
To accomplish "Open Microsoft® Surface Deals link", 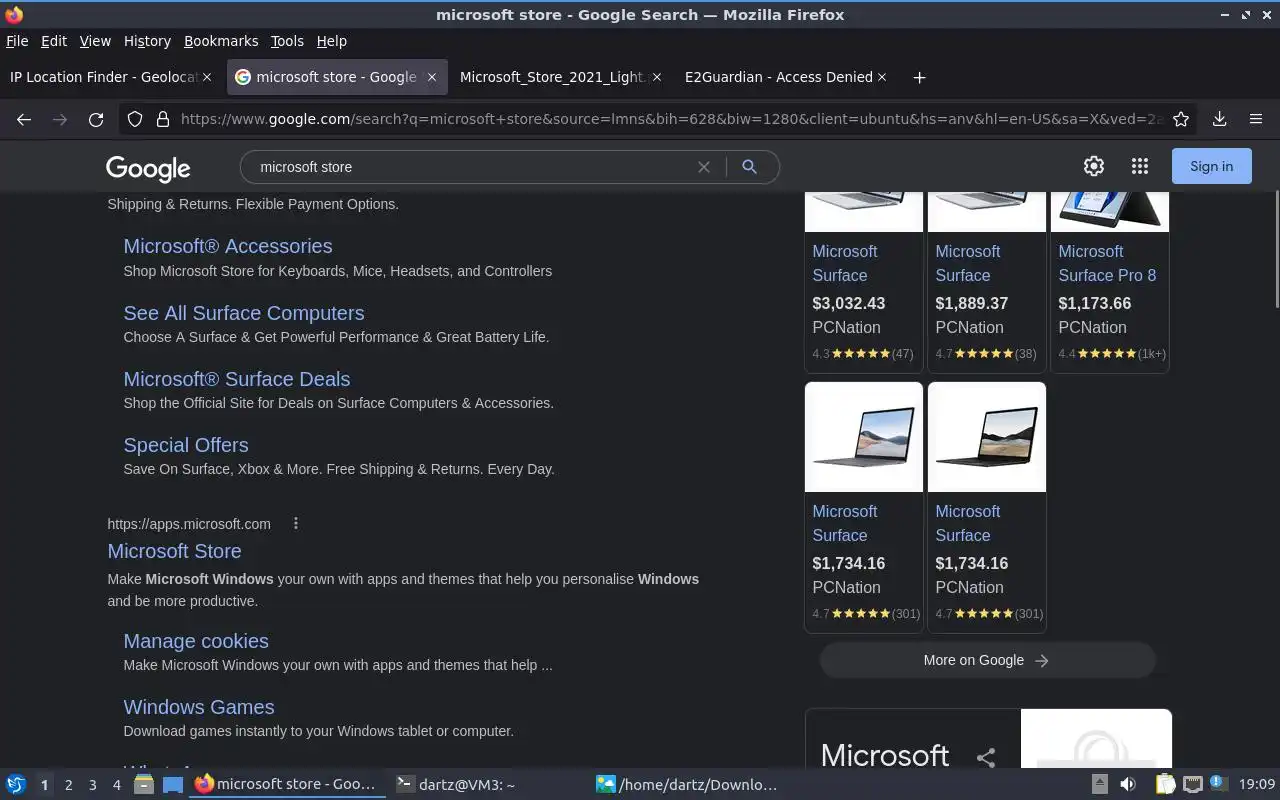I will pos(237,379).
